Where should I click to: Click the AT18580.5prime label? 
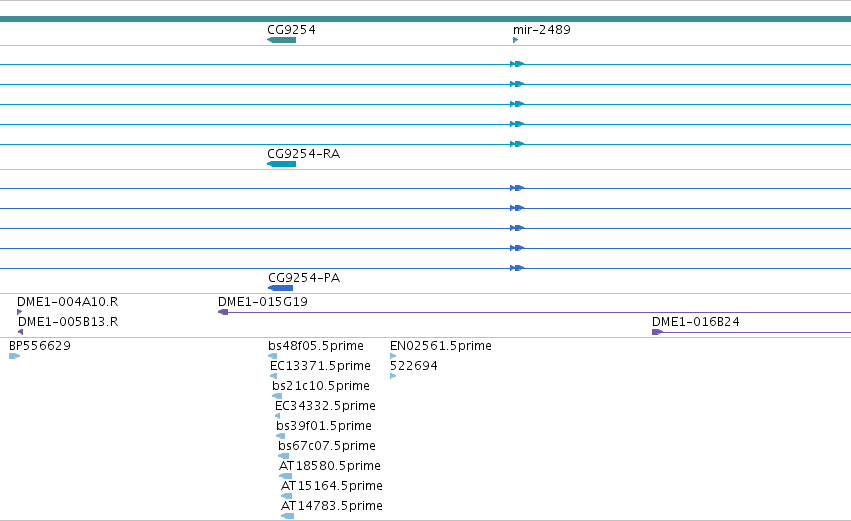(330, 466)
